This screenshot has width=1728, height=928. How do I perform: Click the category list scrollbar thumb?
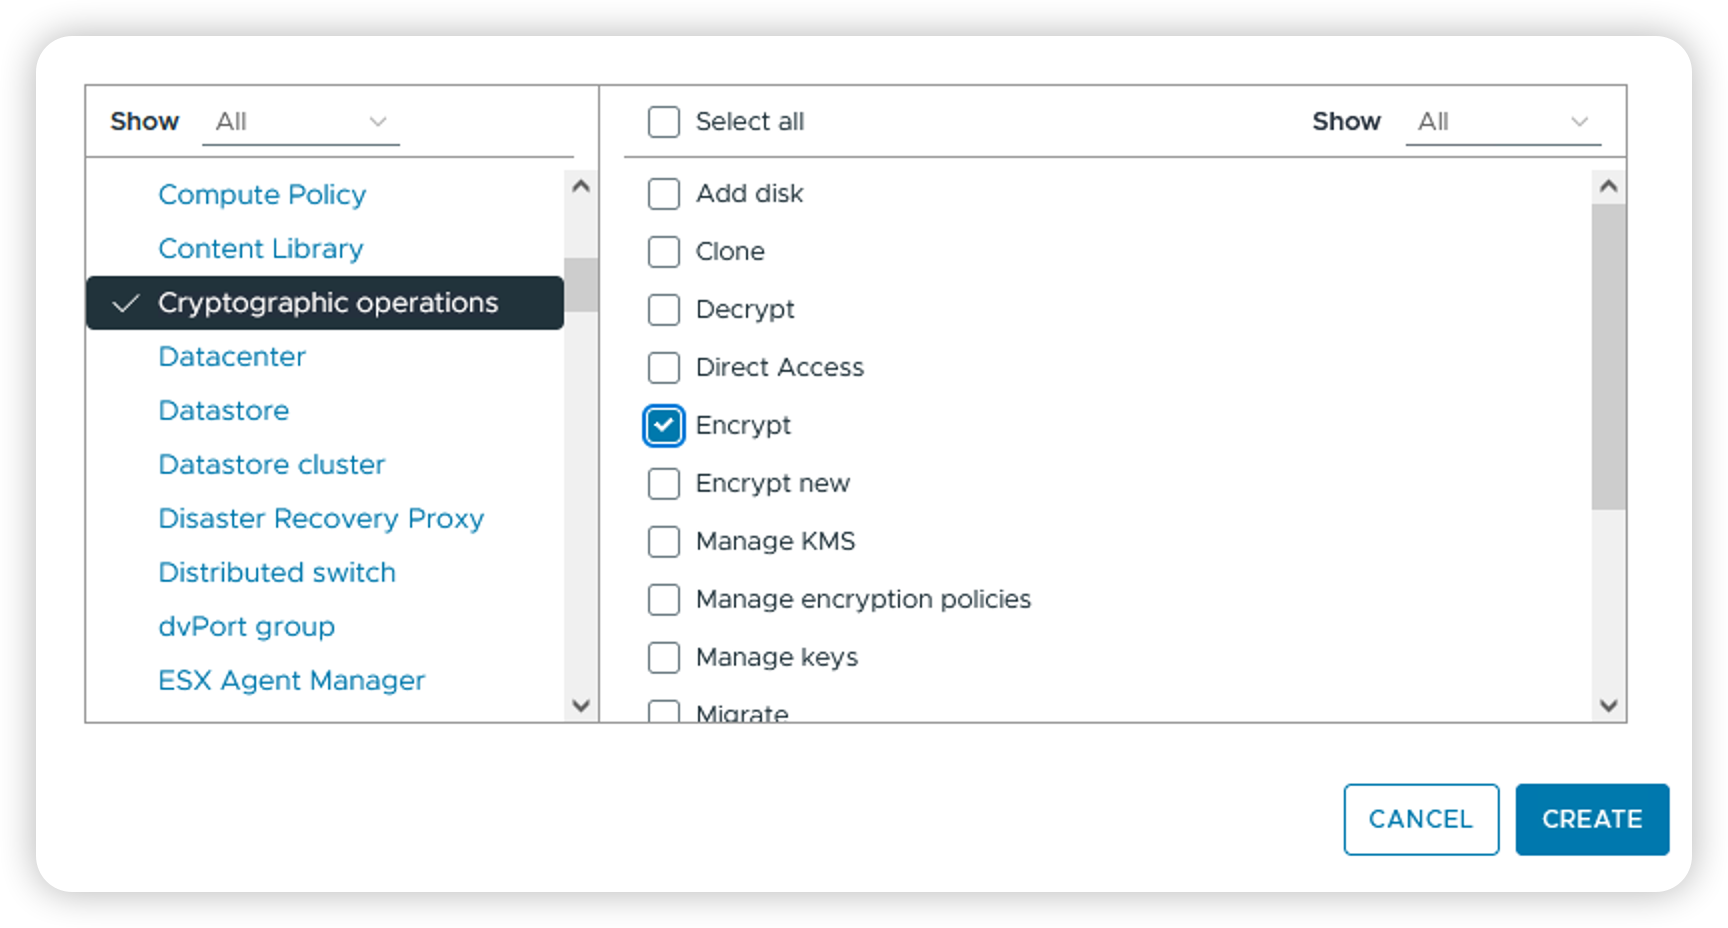pyautogui.click(x=581, y=285)
